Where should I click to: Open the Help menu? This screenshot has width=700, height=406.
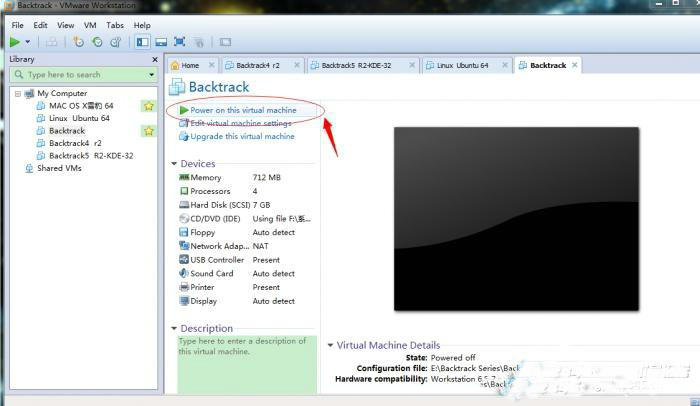pos(142,25)
